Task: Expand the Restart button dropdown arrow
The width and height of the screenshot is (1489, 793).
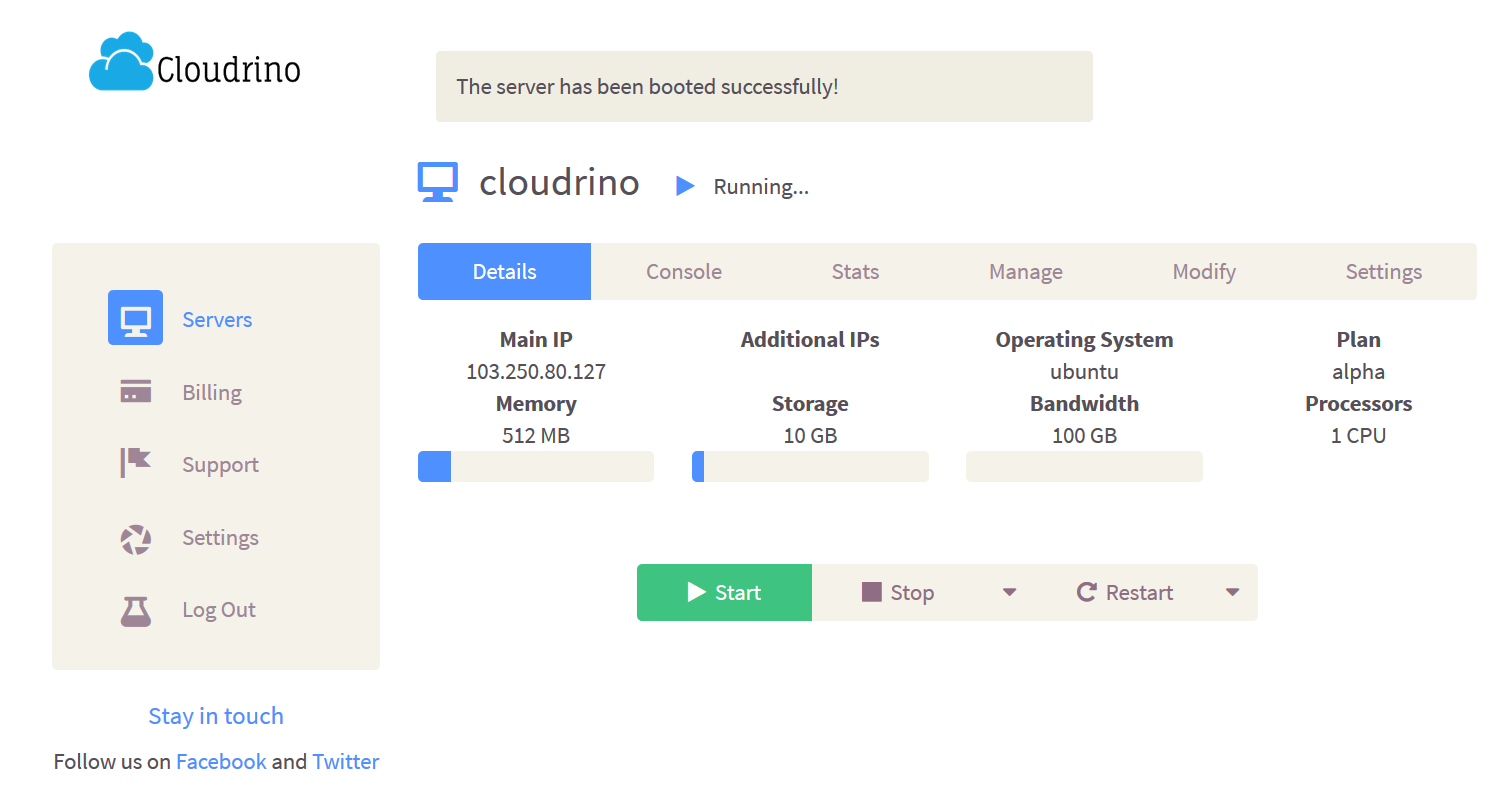Action: pos(1232,593)
